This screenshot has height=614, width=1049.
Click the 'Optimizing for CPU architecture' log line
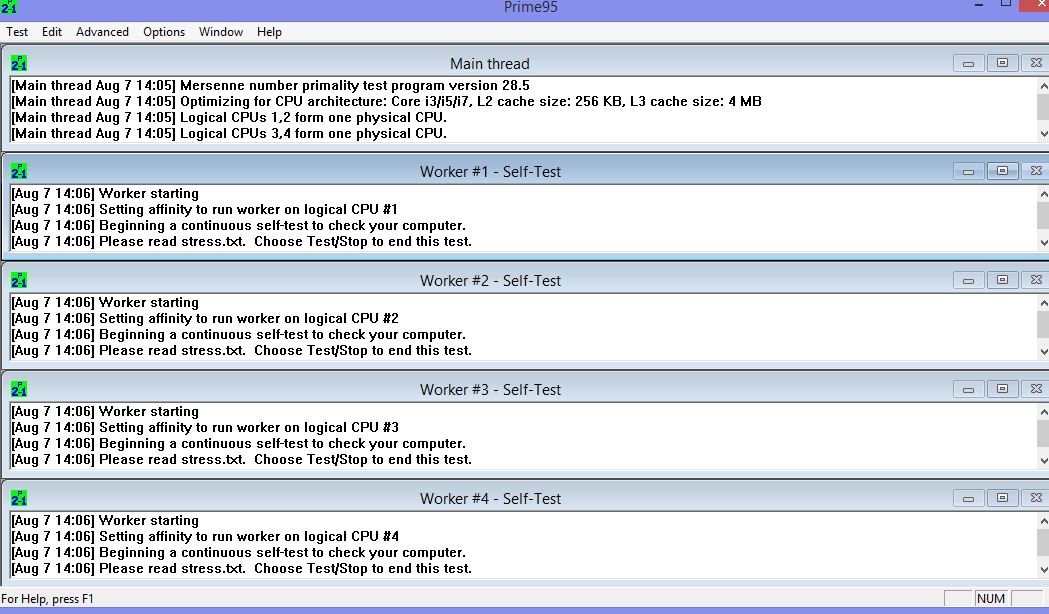click(386, 102)
